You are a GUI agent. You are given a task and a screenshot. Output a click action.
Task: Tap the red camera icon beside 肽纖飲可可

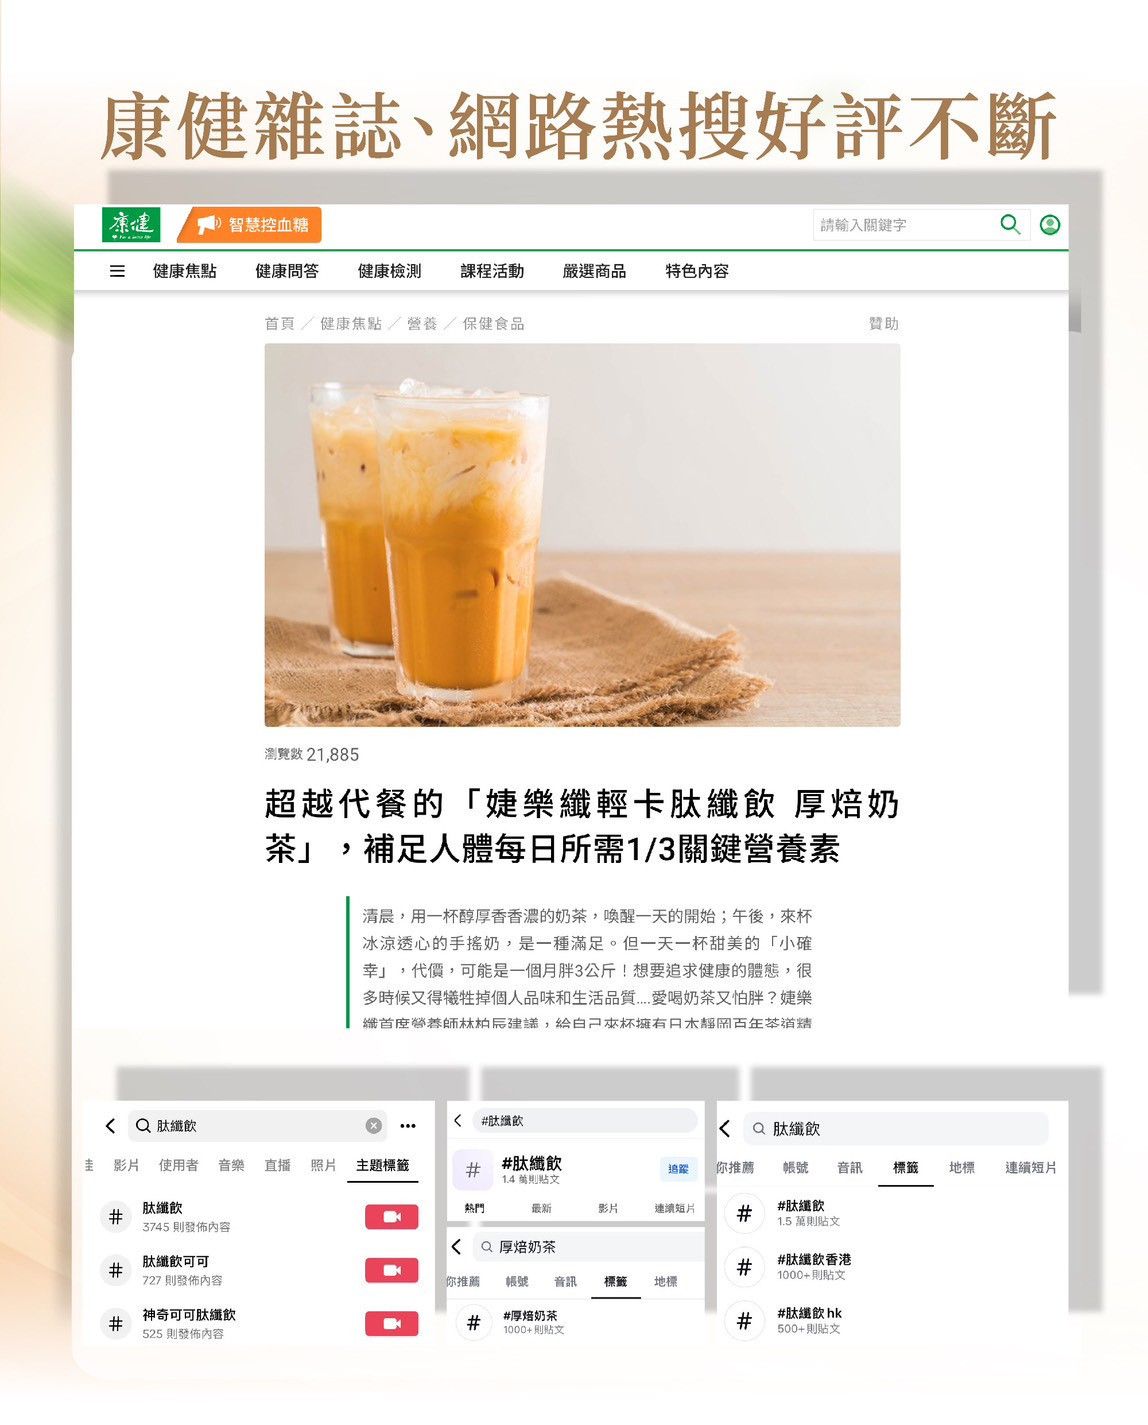(x=391, y=1270)
